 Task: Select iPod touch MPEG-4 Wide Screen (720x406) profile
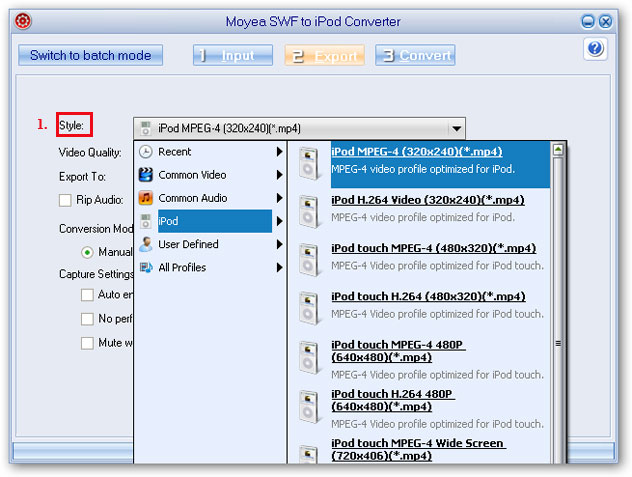[418, 450]
